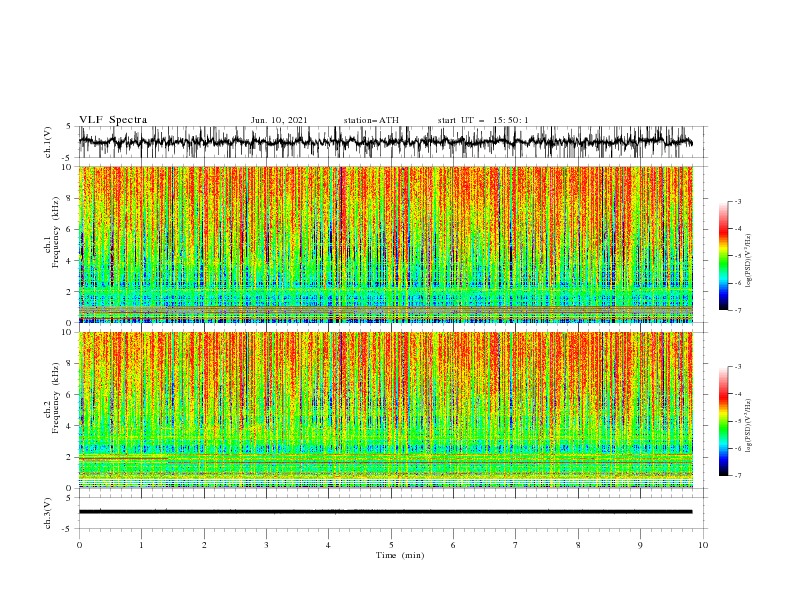Click the "-7" tick on ch.2 colorbar
The width and height of the screenshot is (792, 612).
pyautogui.click(x=738, y=475)
